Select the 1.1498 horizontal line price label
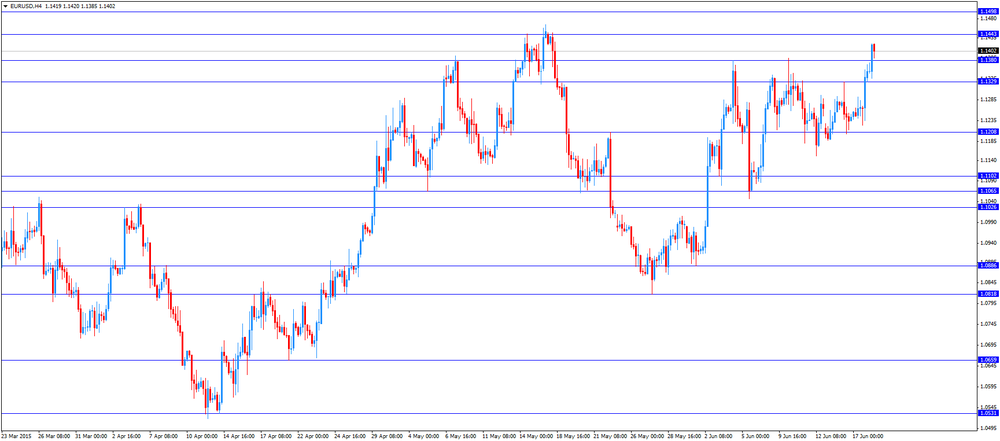The height and width of the screenshot is (441, 1000). [x=987, y=12]
